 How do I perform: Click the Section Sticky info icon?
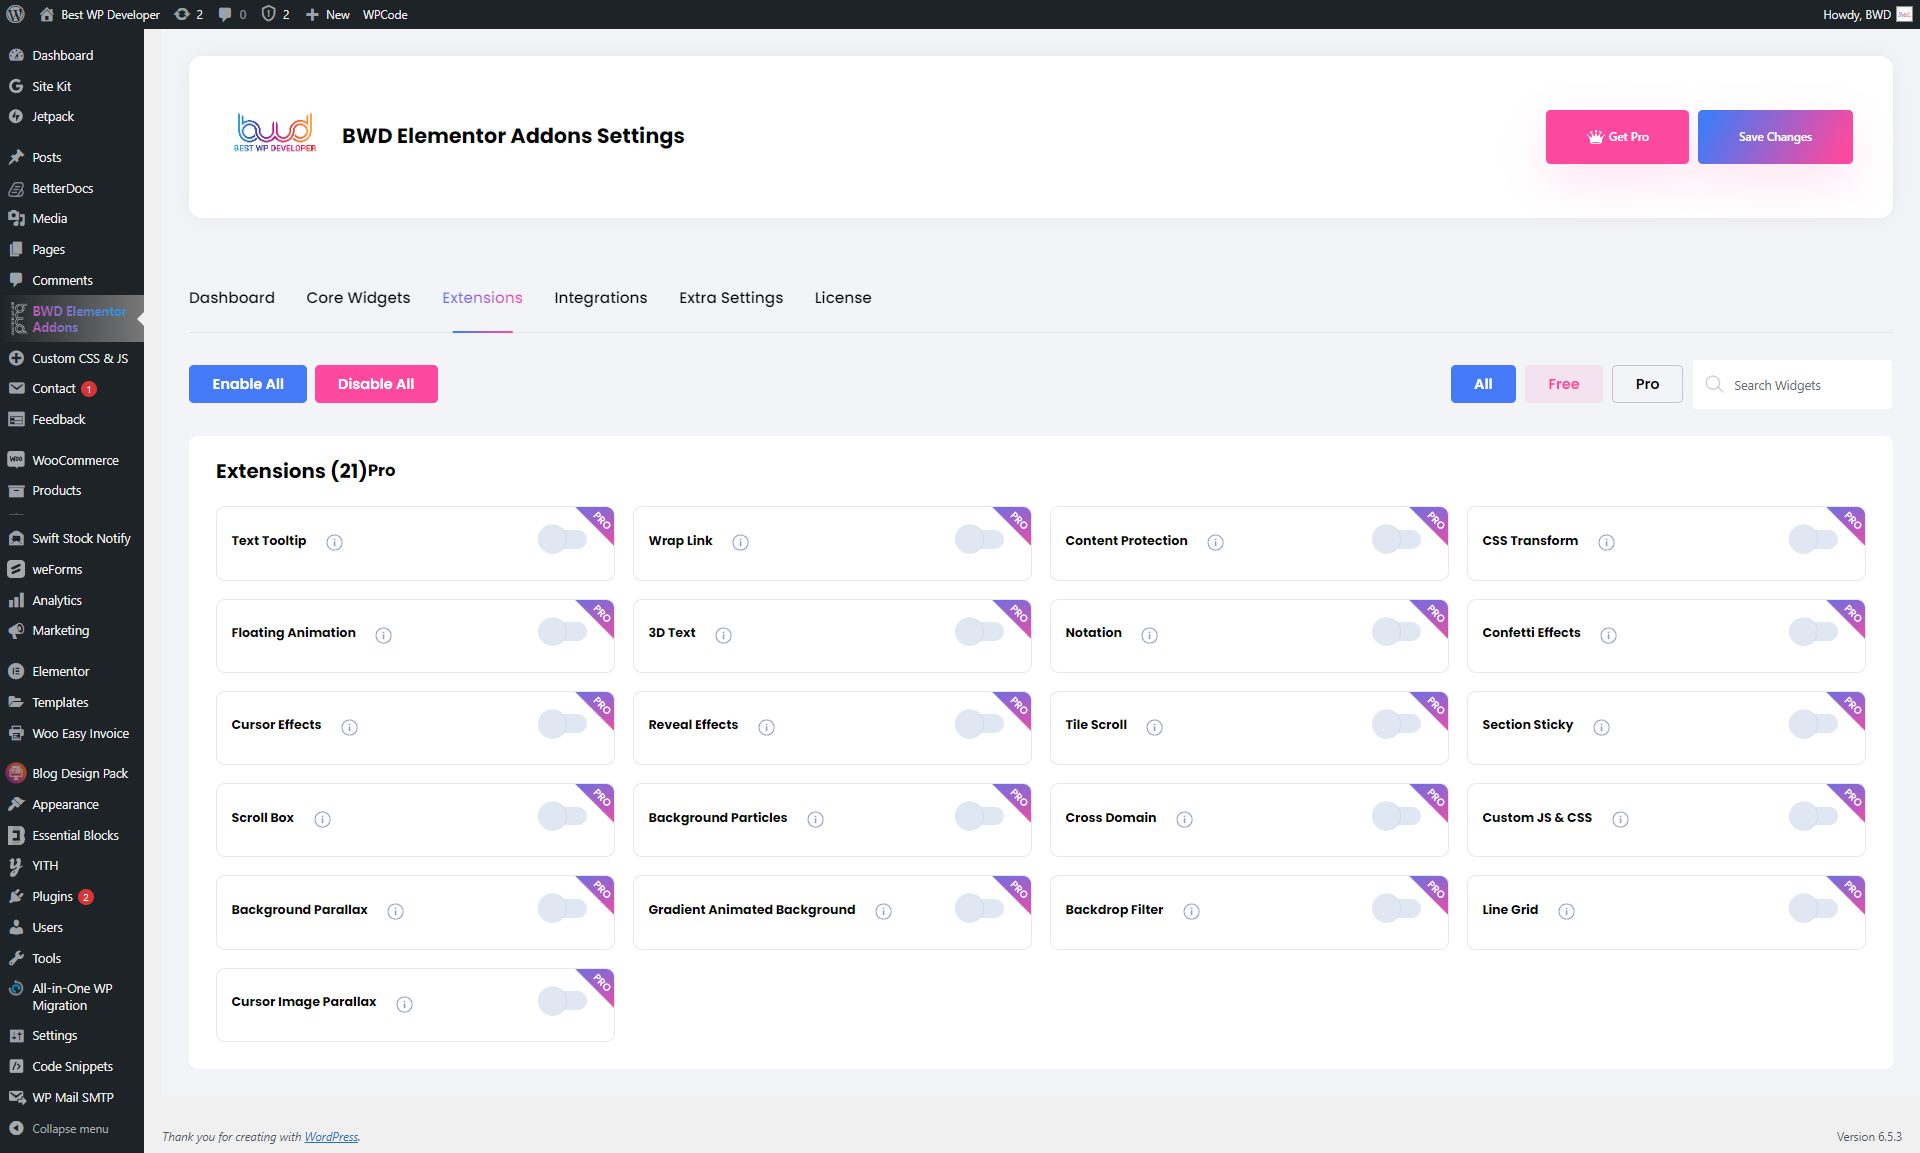point(1602,727)
